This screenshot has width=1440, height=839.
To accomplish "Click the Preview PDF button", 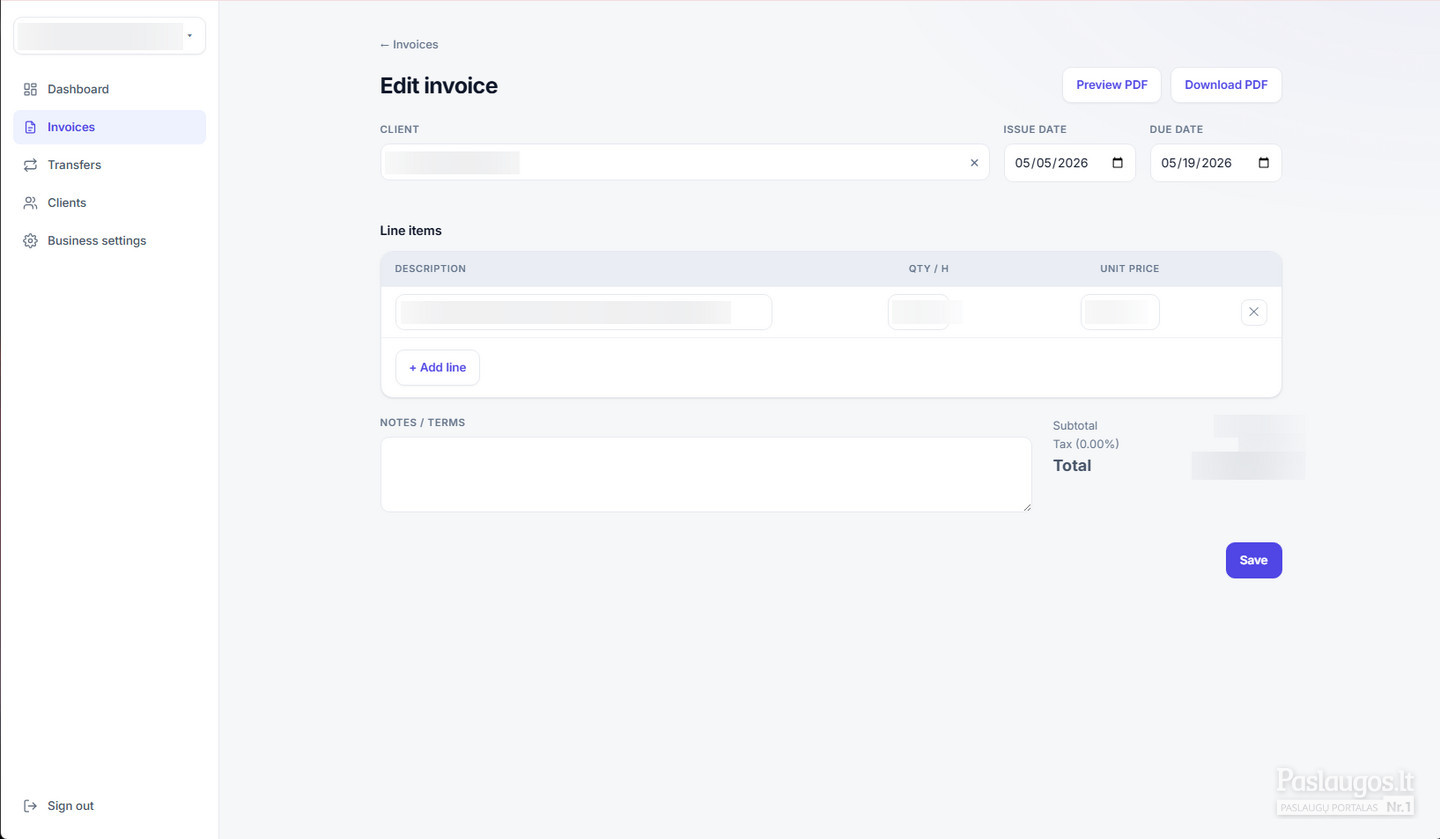I will [x=1111, y=85].
